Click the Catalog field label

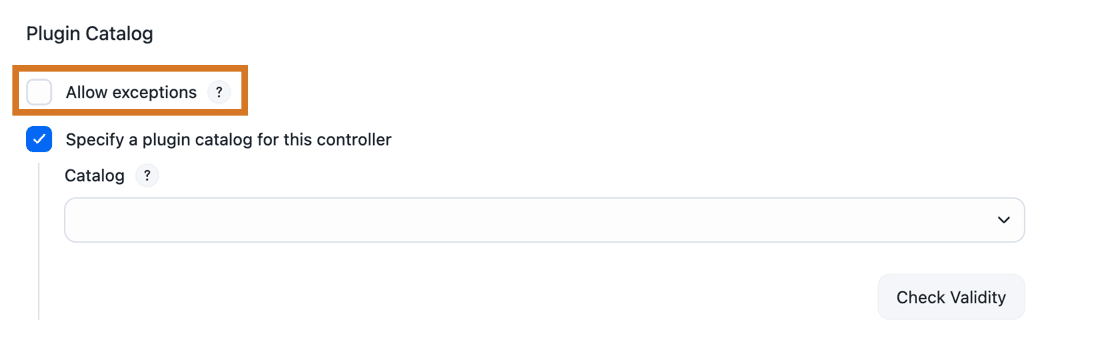[x=94, y=175]
